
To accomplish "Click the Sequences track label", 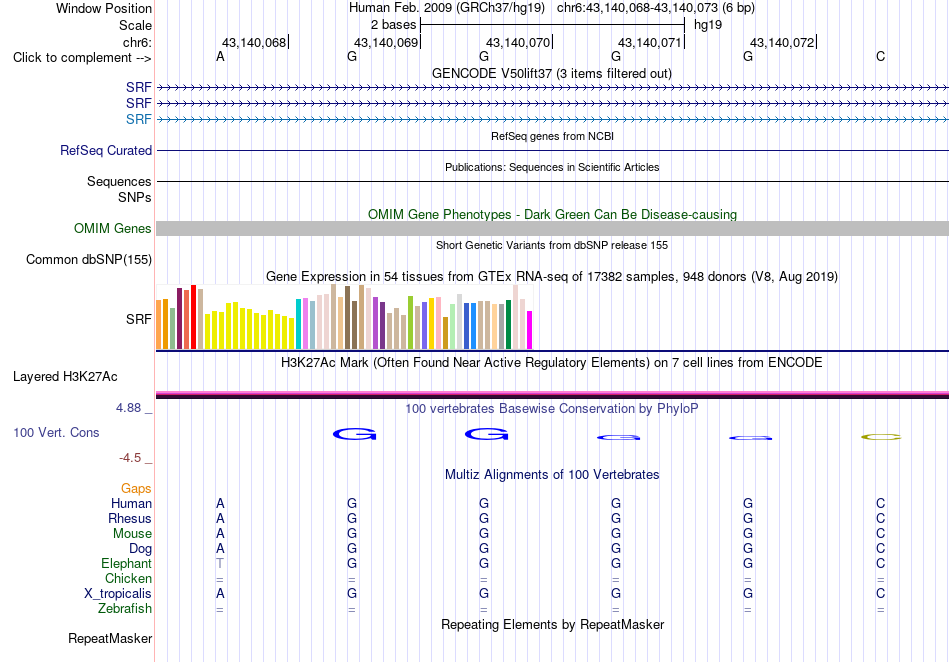I will [x=119, y=181].
